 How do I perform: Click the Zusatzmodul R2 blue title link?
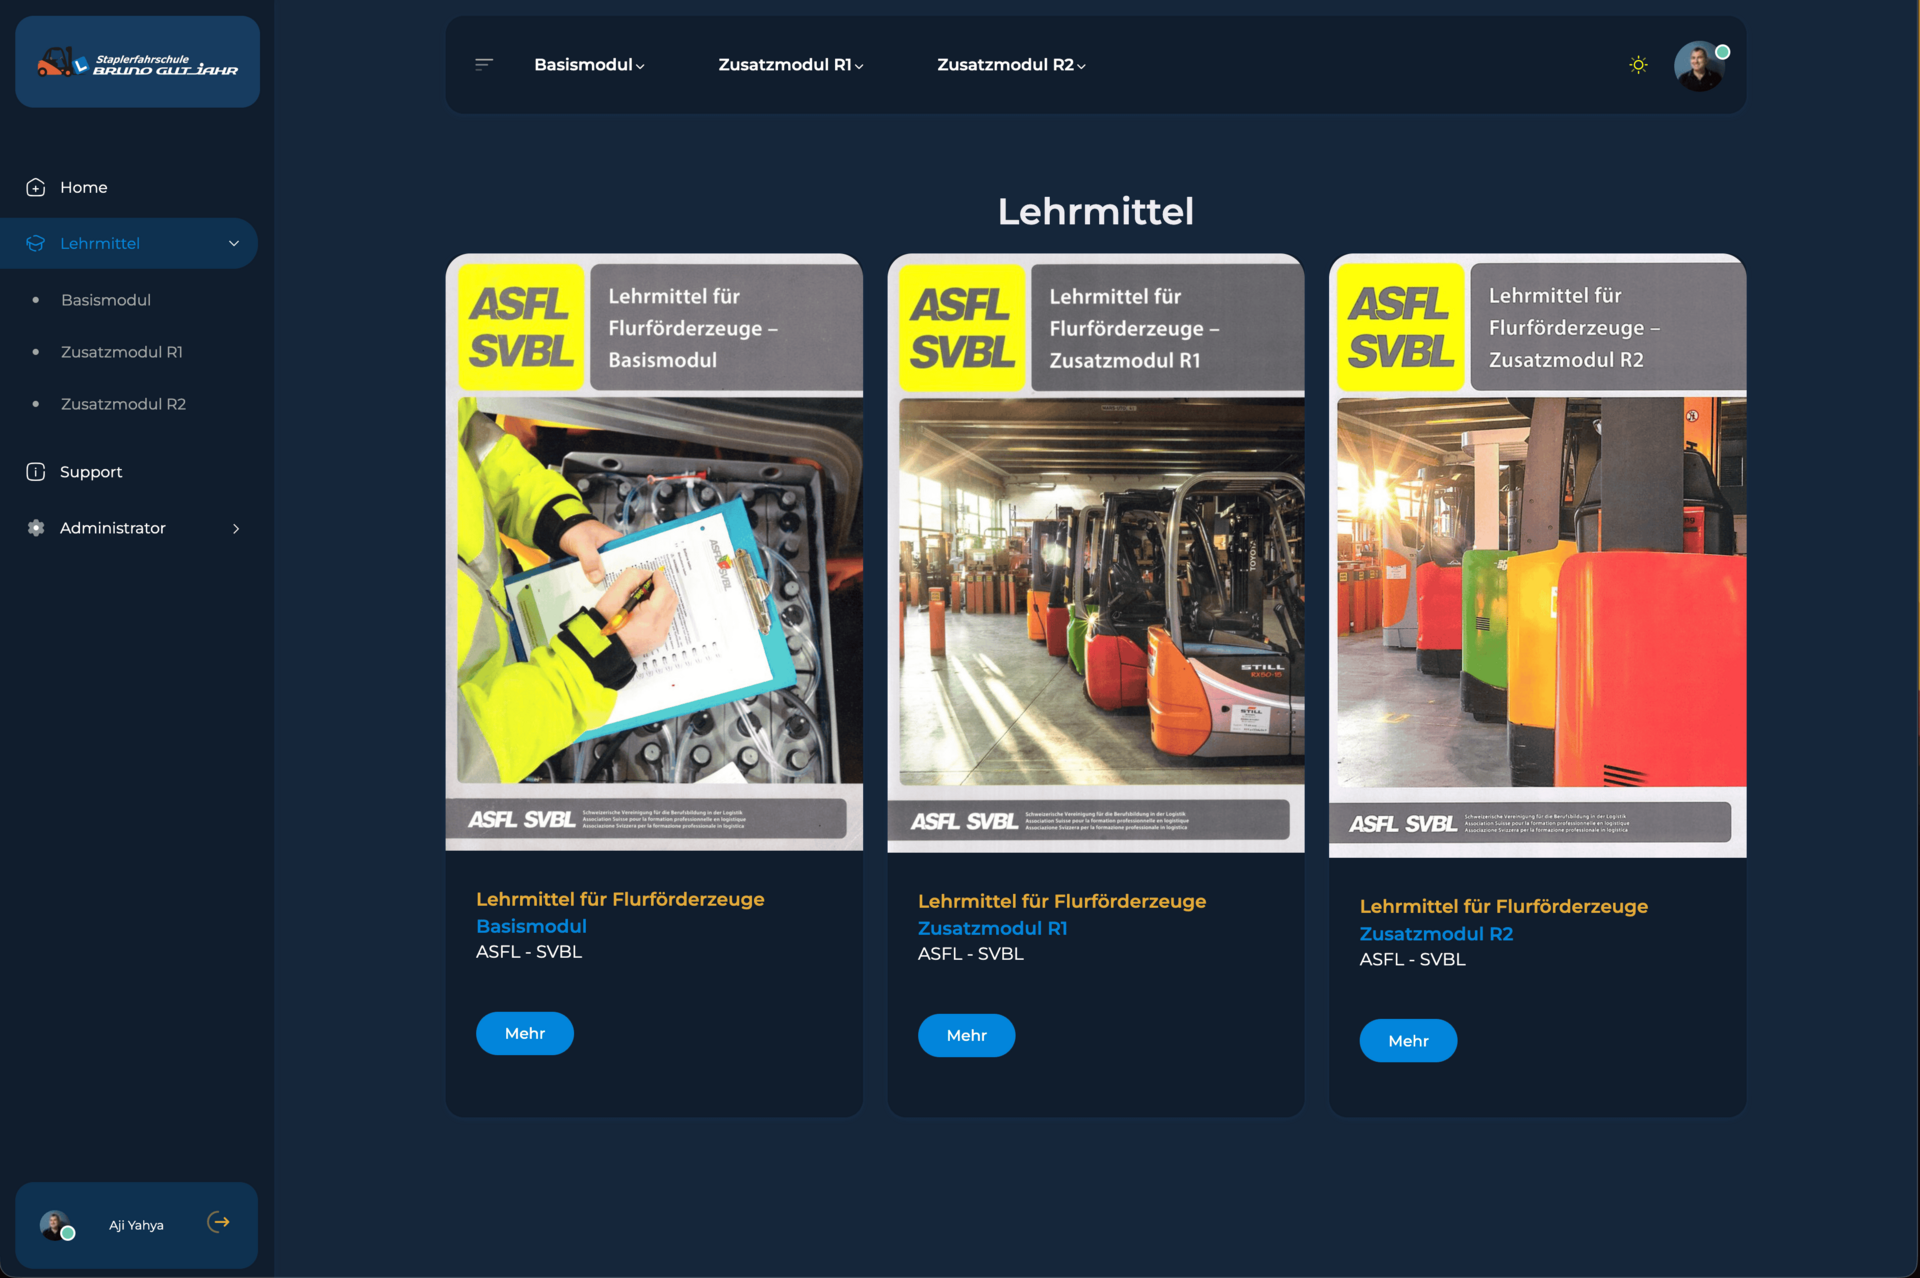pyautogui.click(x=1435, y=933)
